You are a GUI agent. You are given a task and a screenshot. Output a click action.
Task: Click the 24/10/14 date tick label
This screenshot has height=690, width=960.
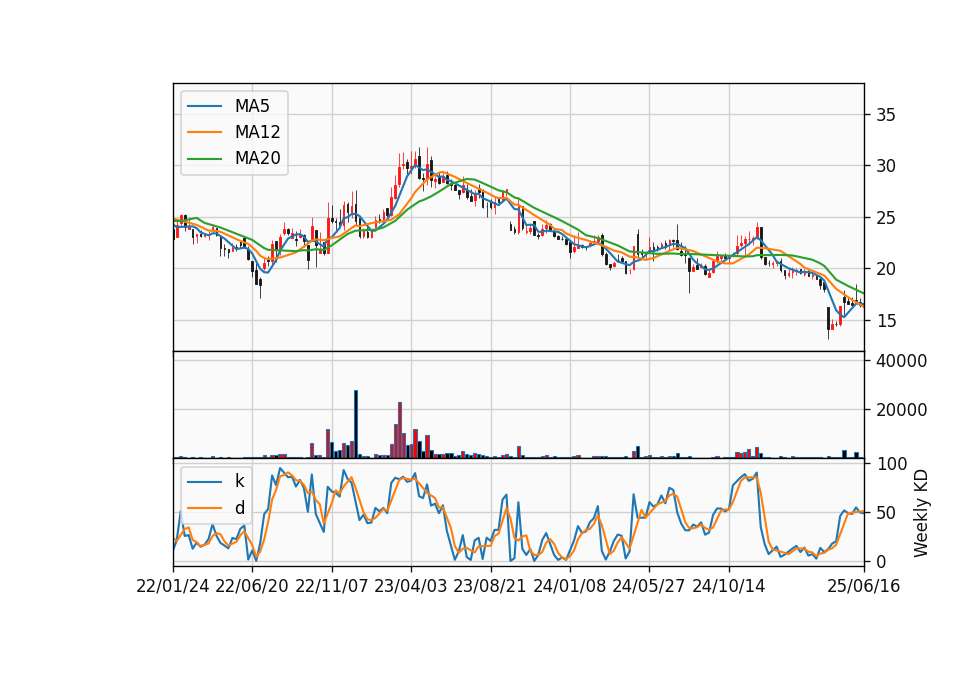[729, 587]
